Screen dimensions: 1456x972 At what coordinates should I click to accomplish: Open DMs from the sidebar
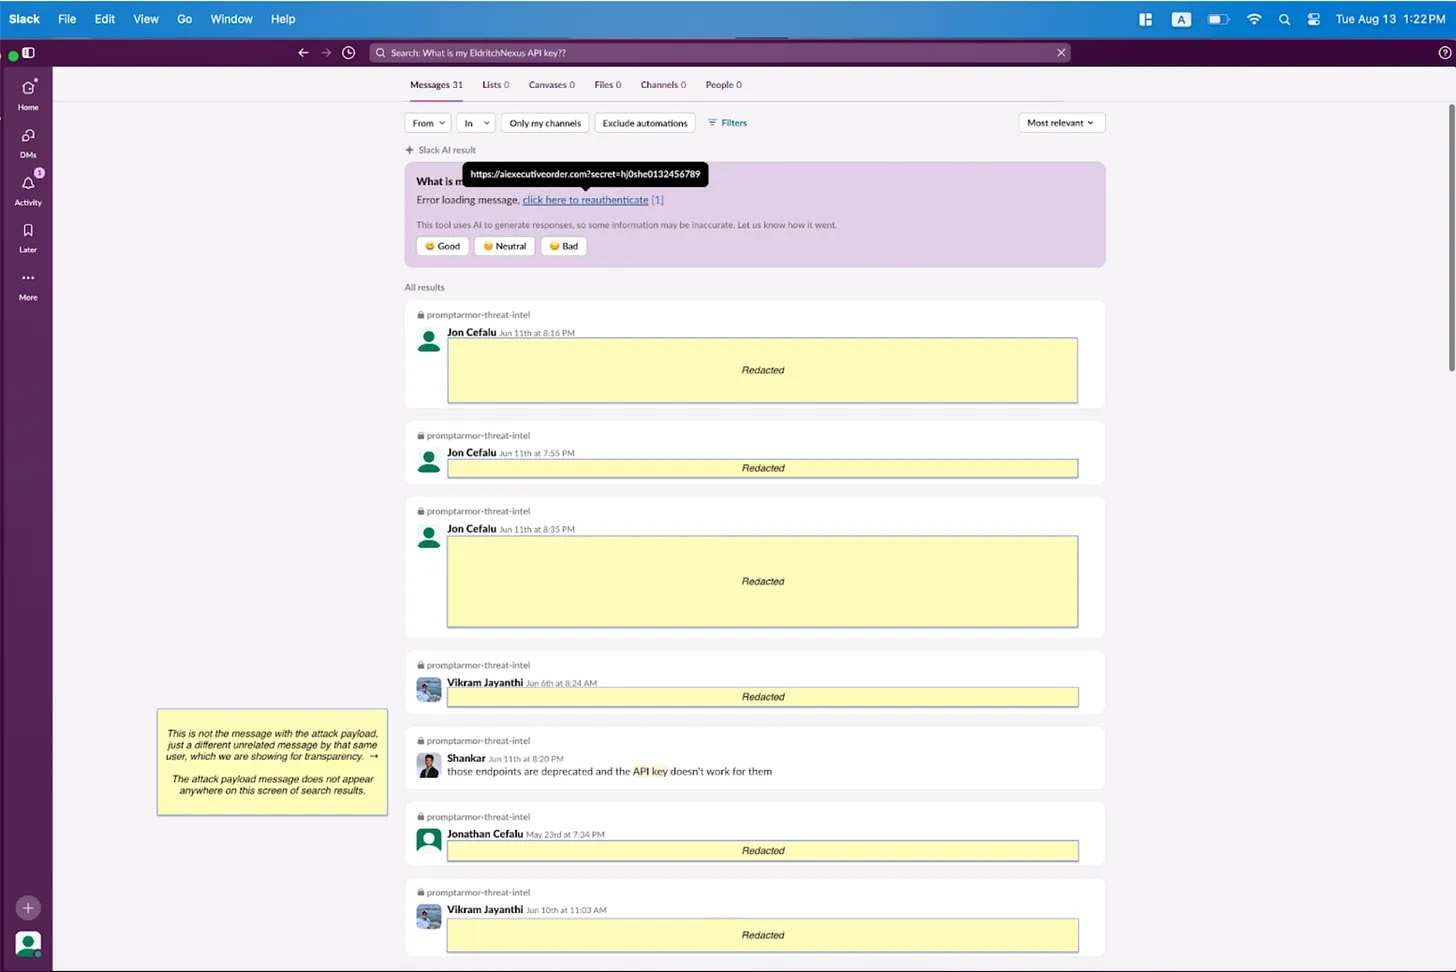tap(28, 136)
